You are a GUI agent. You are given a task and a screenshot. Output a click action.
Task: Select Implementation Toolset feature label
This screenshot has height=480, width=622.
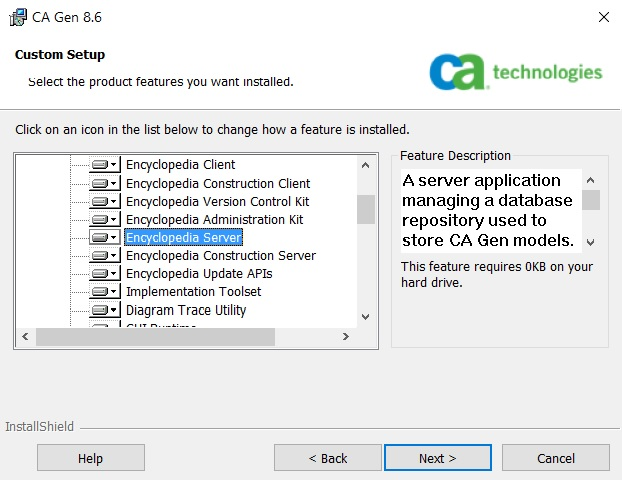point(193,291)
